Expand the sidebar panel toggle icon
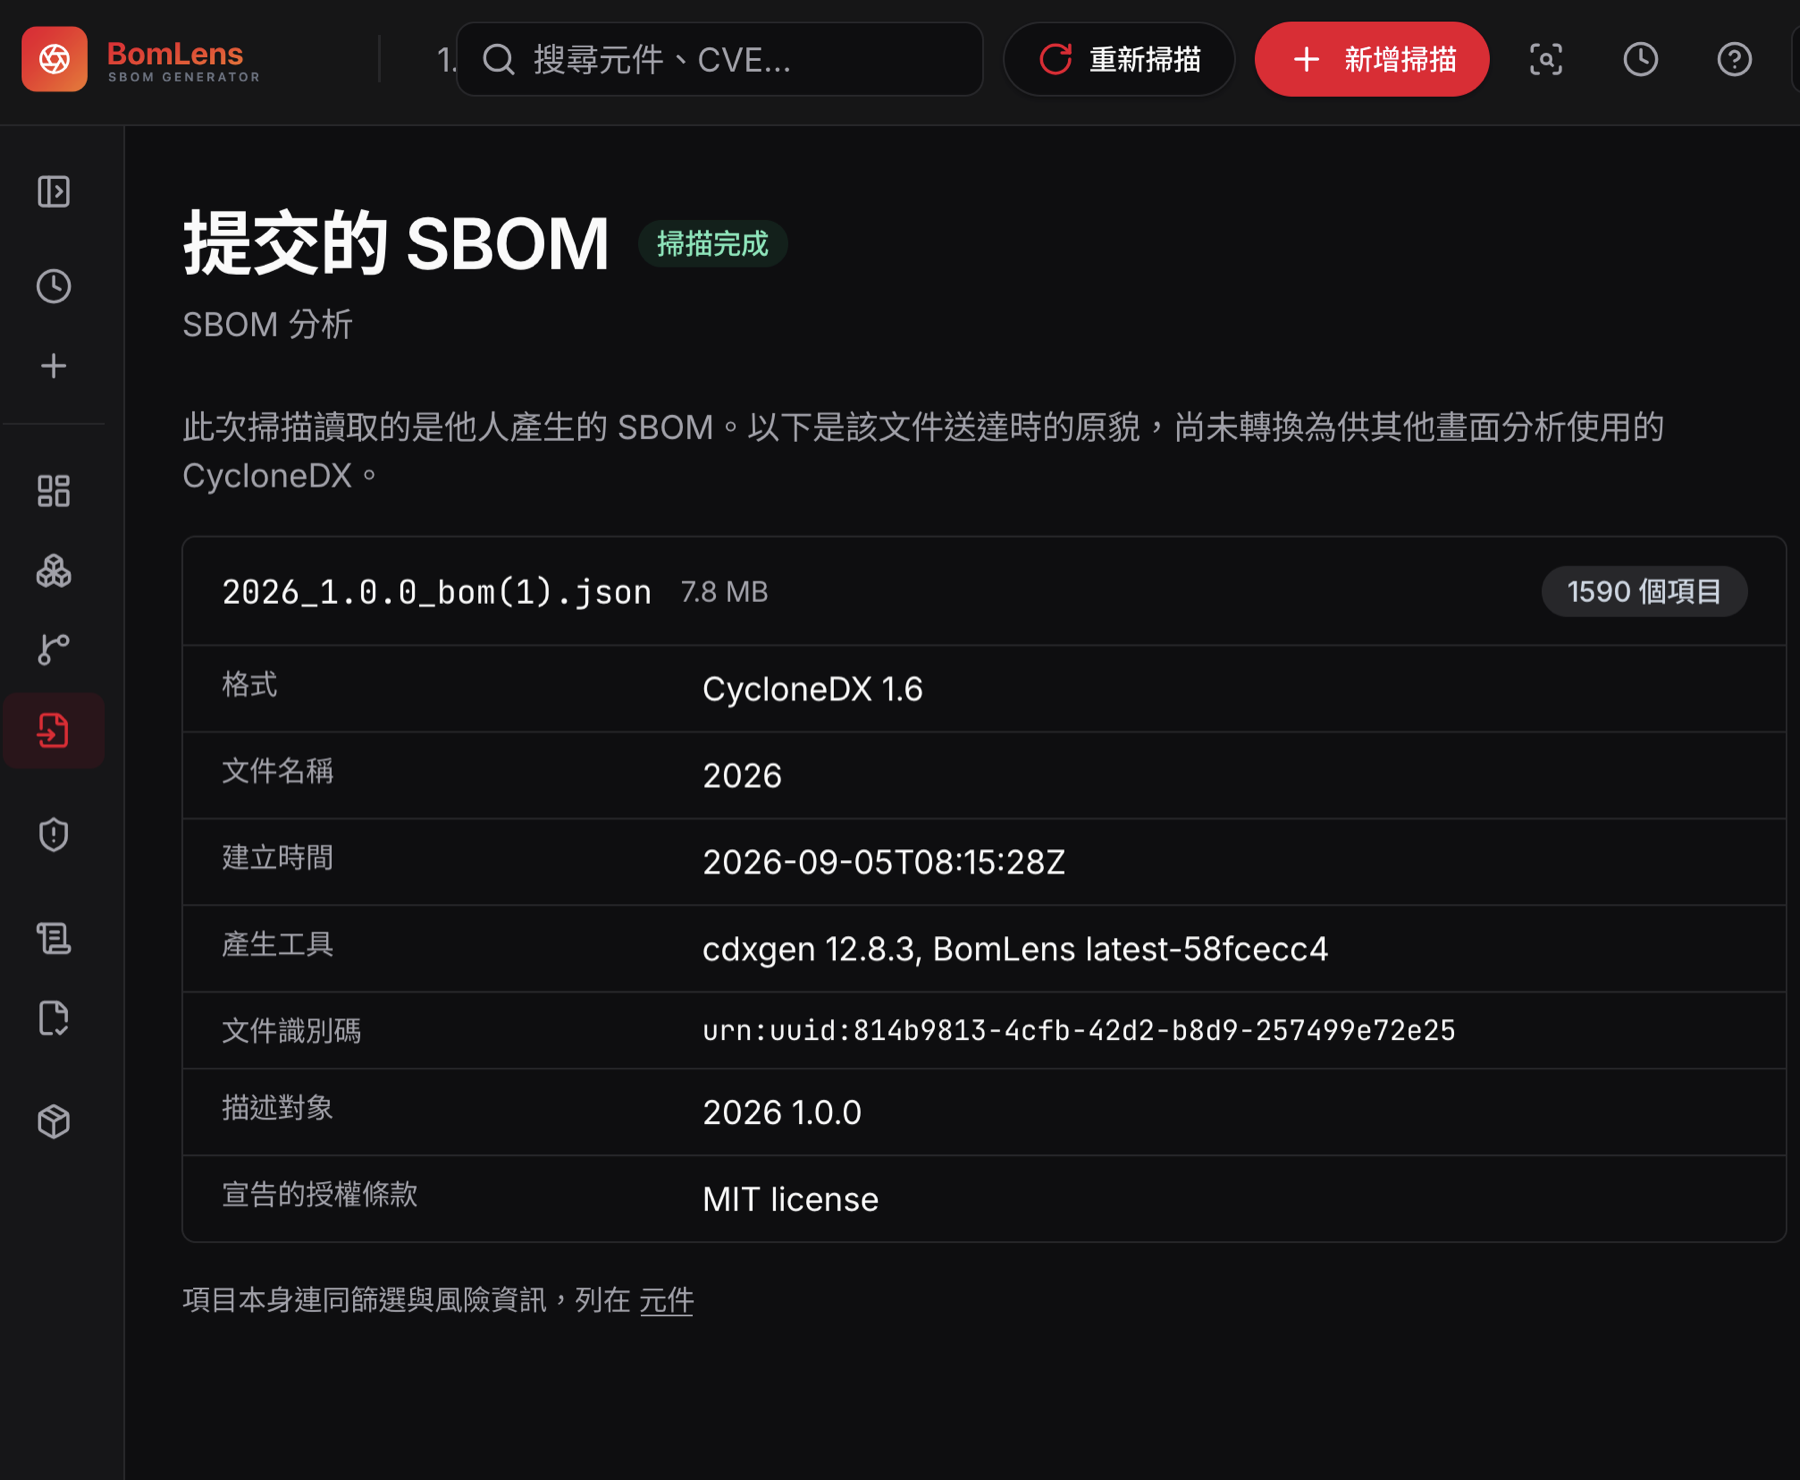Image resolution: width=1800 pixels, height=1480 pixels. click(x=54, y=191)
